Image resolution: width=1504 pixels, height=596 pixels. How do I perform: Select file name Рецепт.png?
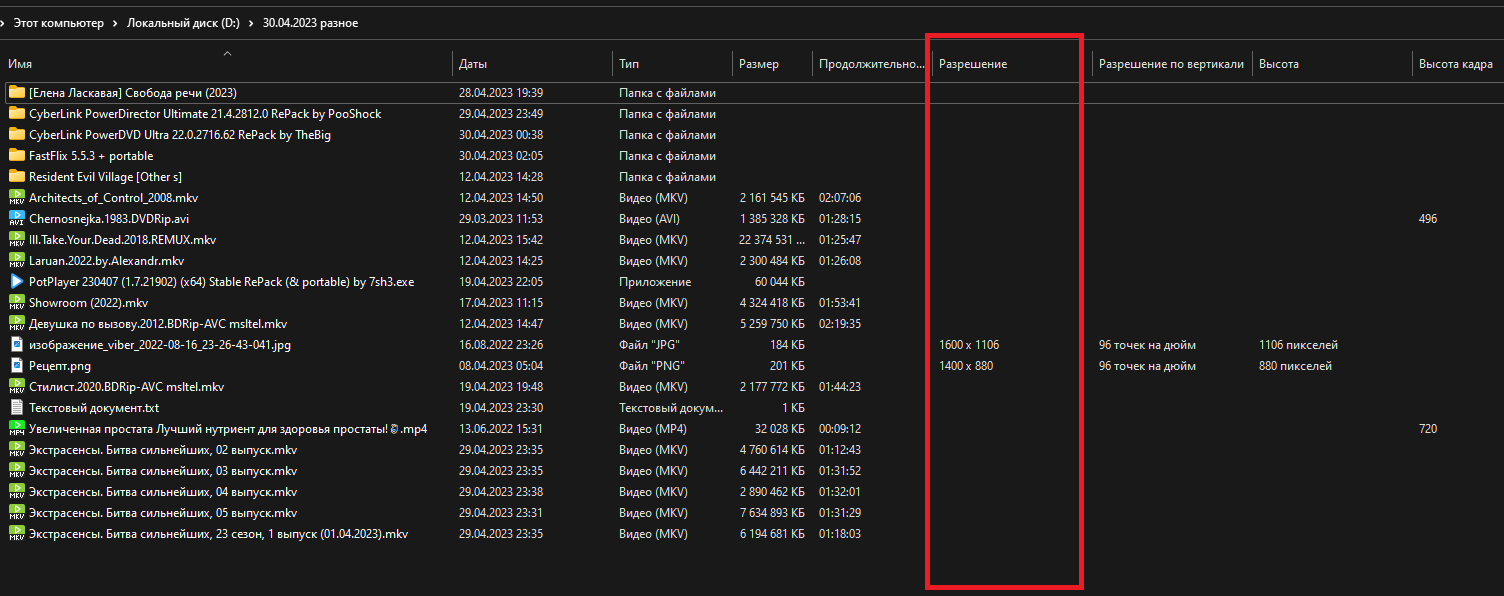tap(60, 365)
